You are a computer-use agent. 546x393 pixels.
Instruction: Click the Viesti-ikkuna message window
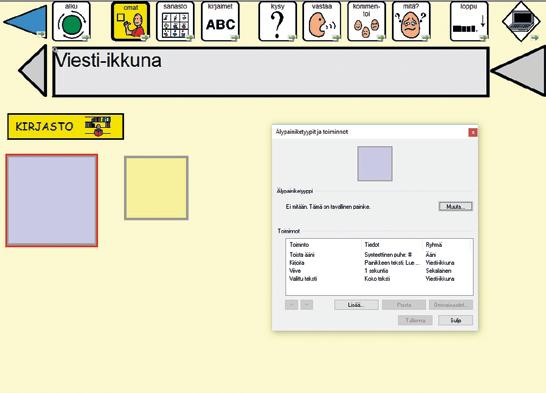pos(271,72)
